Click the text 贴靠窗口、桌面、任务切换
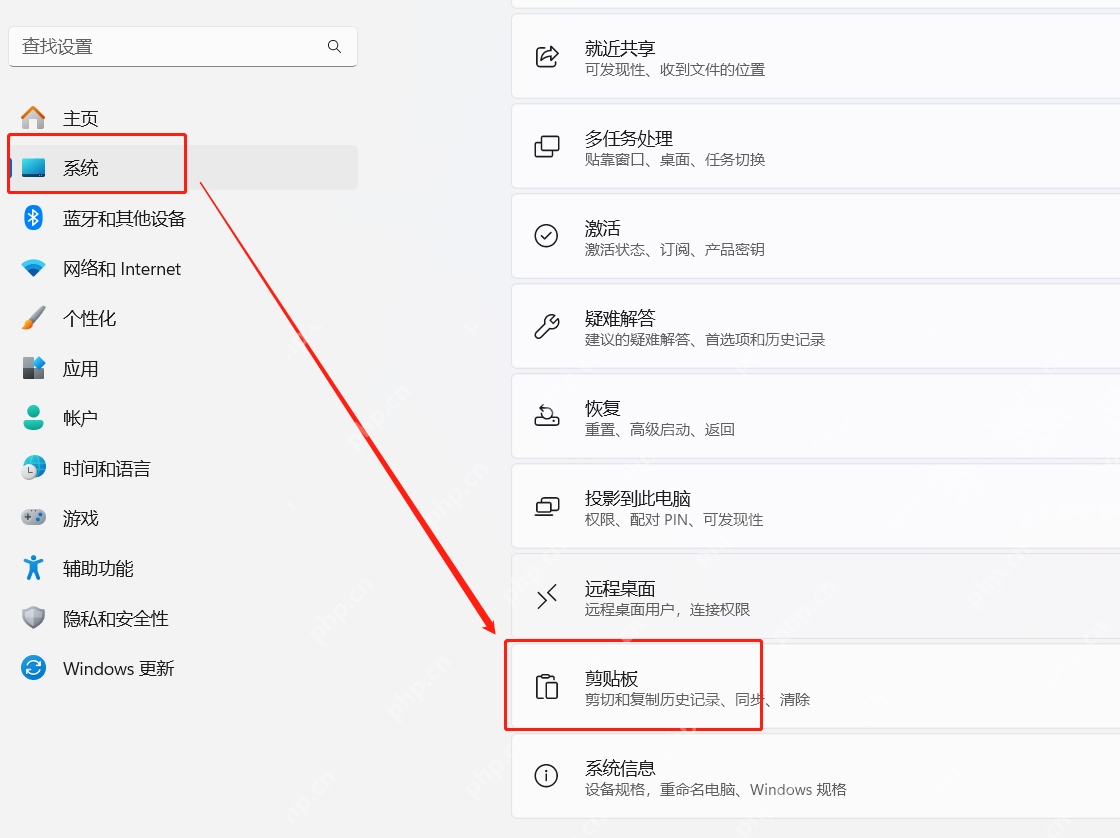1120x838 pixels. 675,160
